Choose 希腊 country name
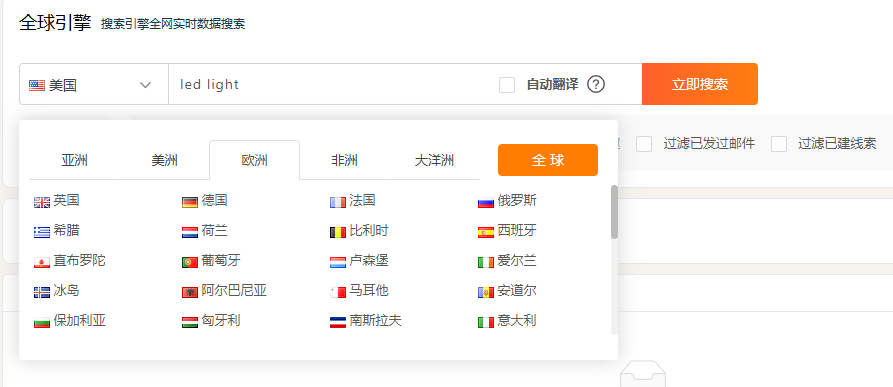 coord(67,230)
